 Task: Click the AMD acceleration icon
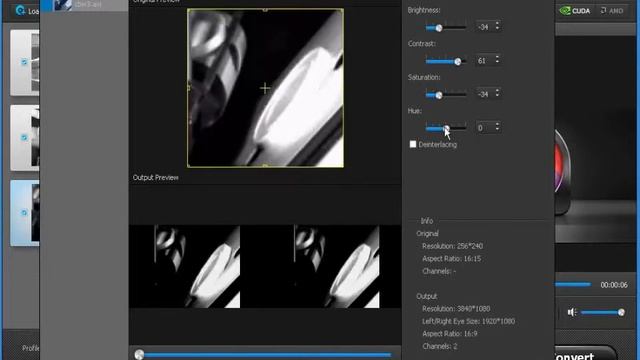pyautogui.click(x=612, y=11)
